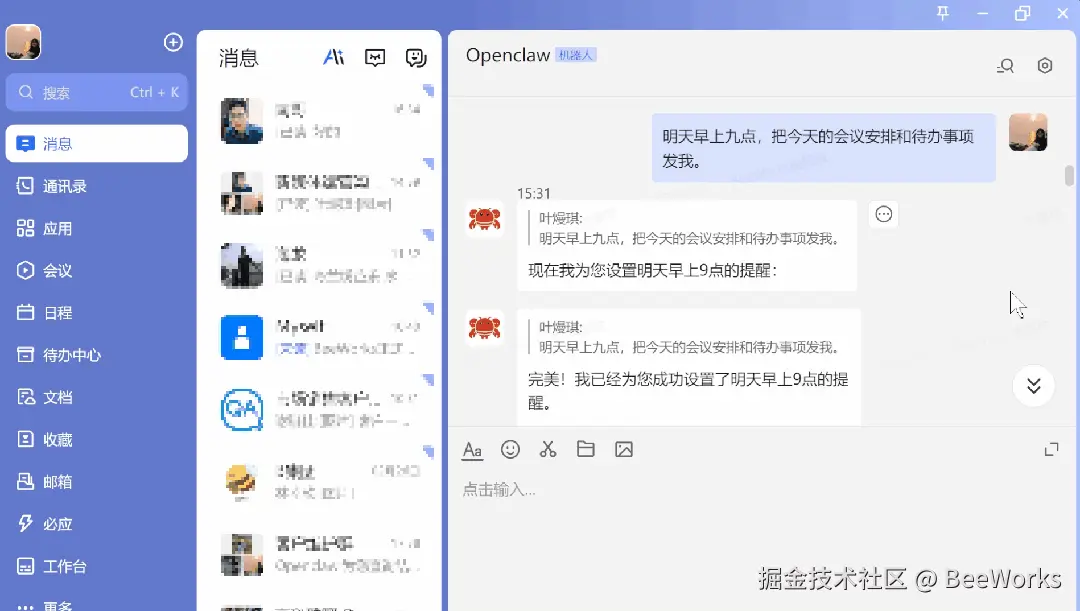Open text formatting with the Aa icon
Screen dimensions: 1080x611
click(472, 449)
